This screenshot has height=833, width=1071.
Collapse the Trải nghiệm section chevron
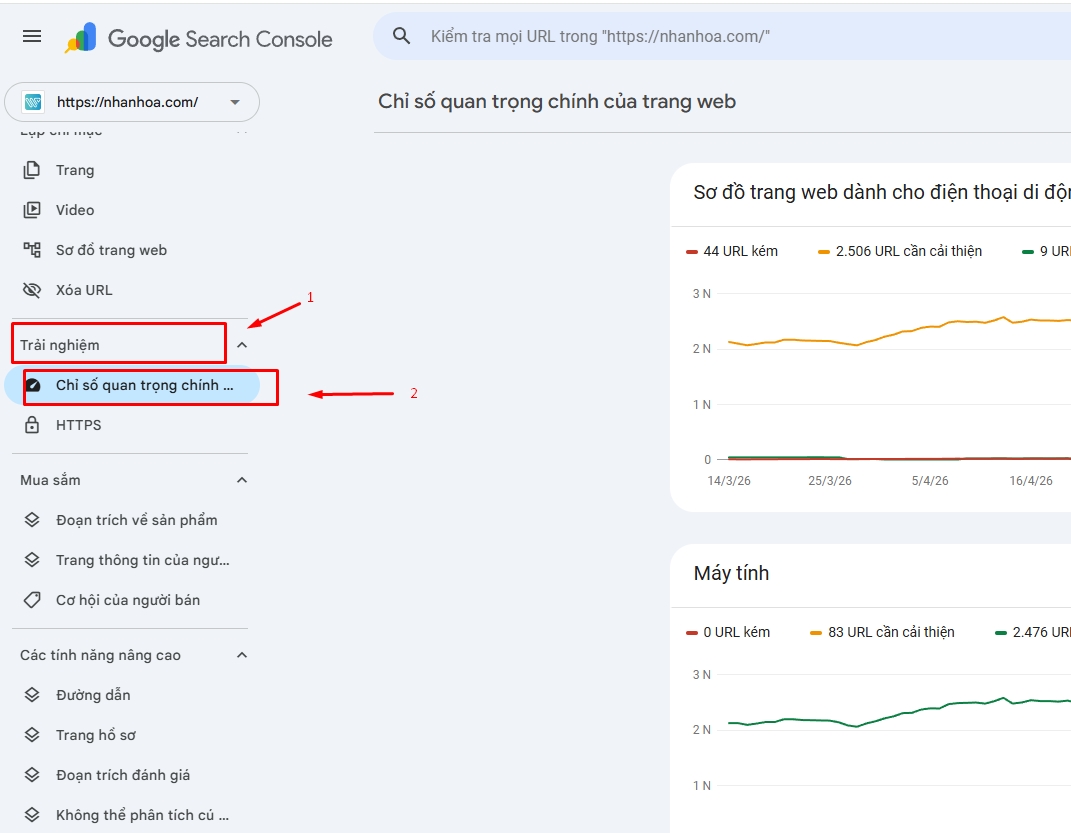click(x=242, y=345)
